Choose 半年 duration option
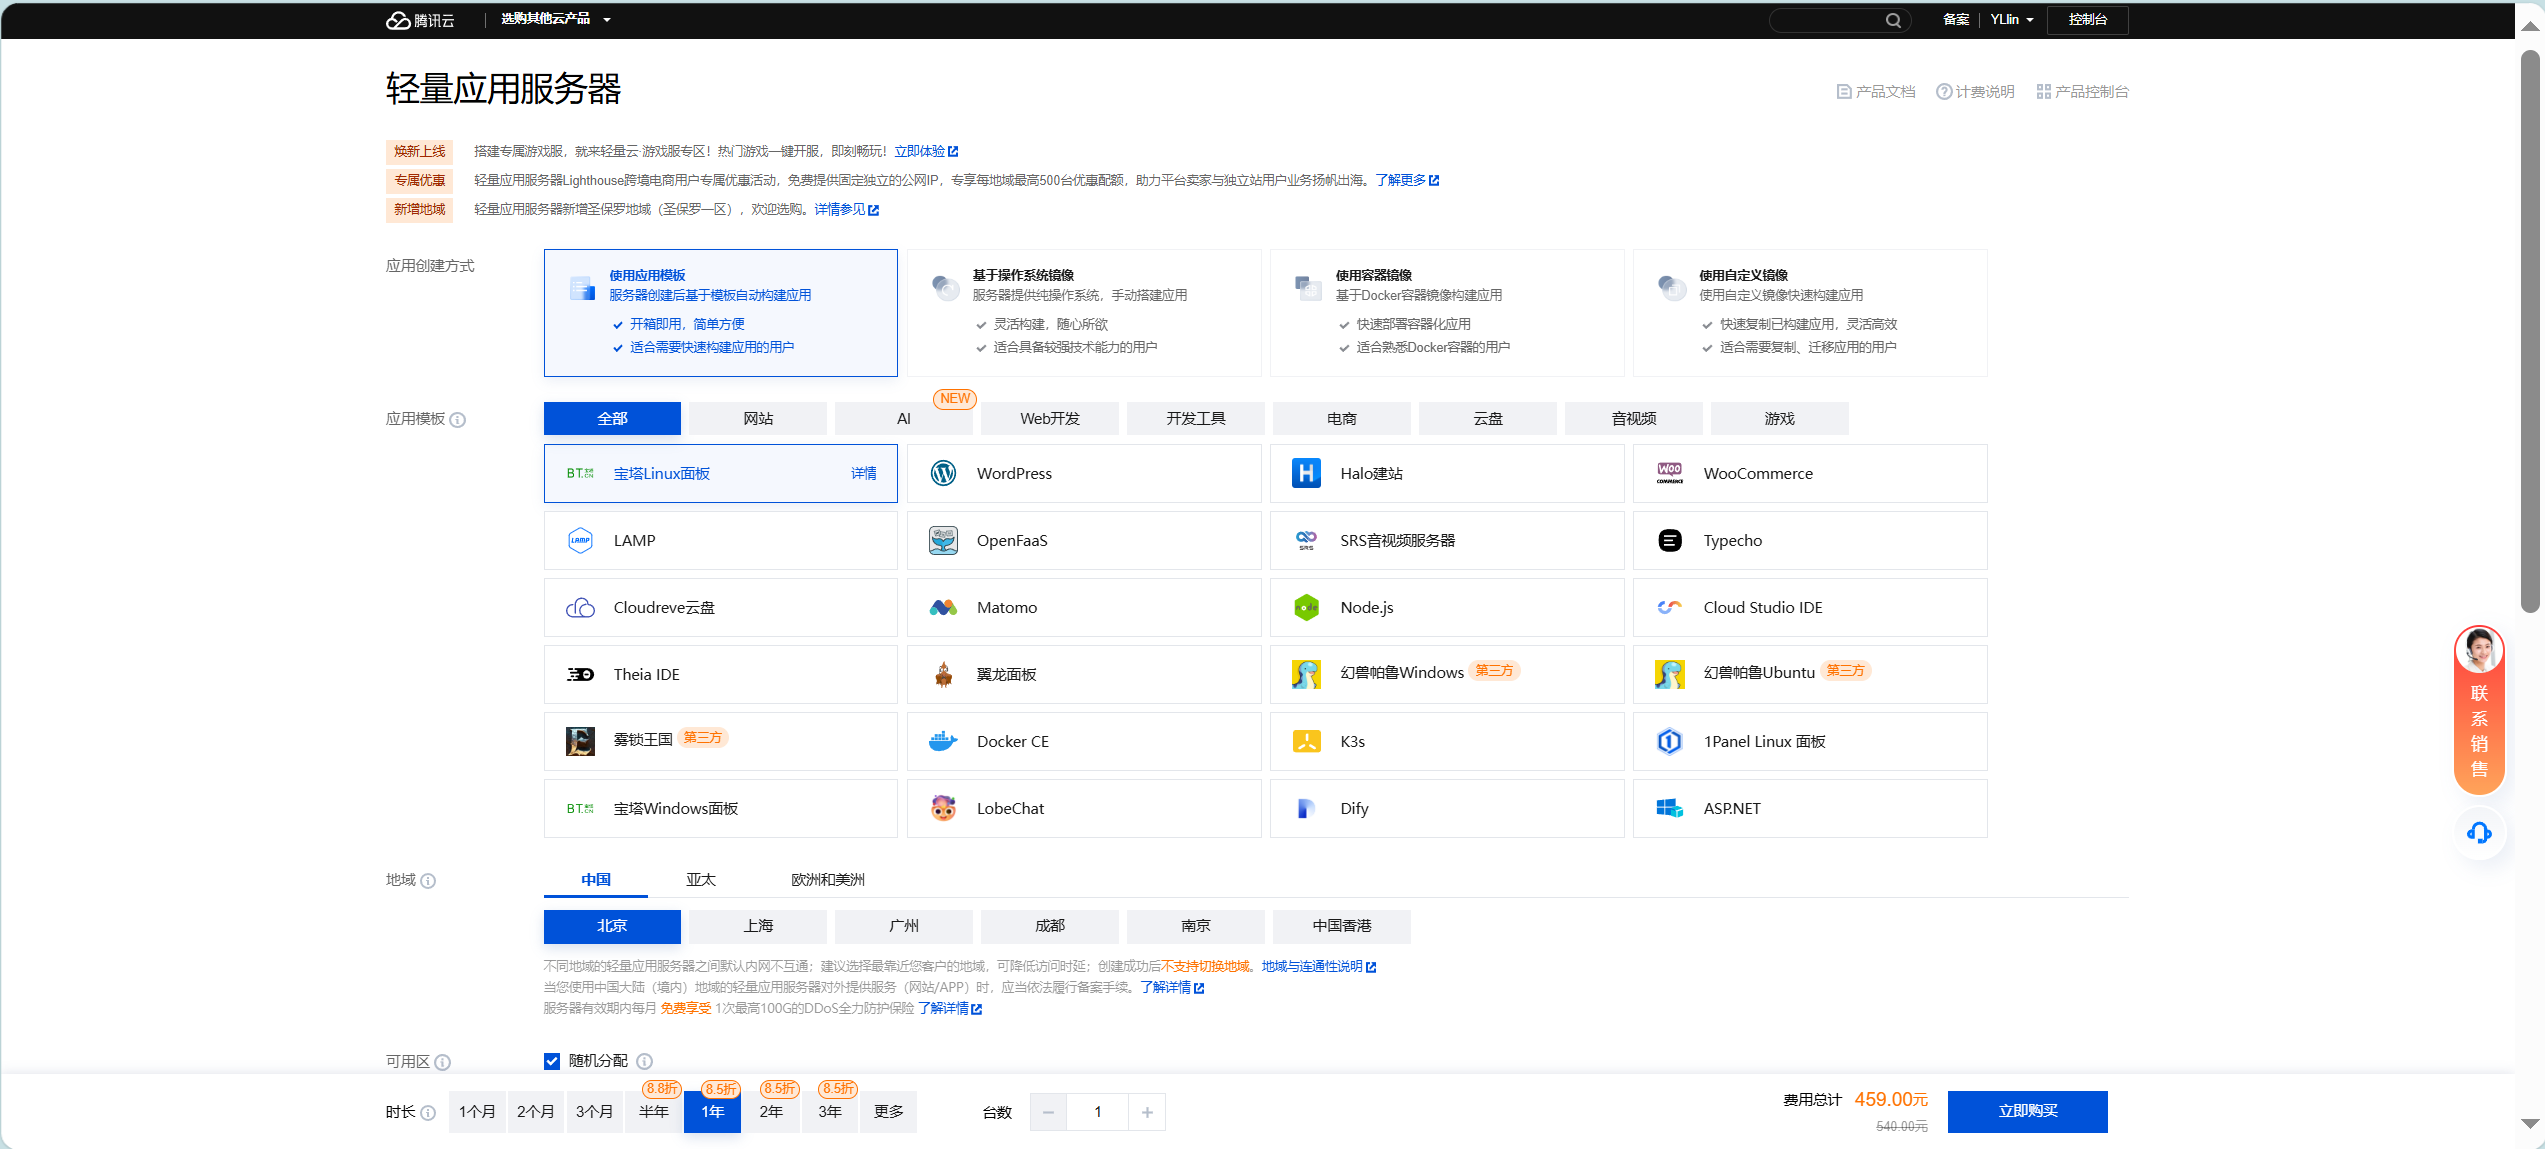The width and height of the screenshot is (2545, 1149). 654,1112
